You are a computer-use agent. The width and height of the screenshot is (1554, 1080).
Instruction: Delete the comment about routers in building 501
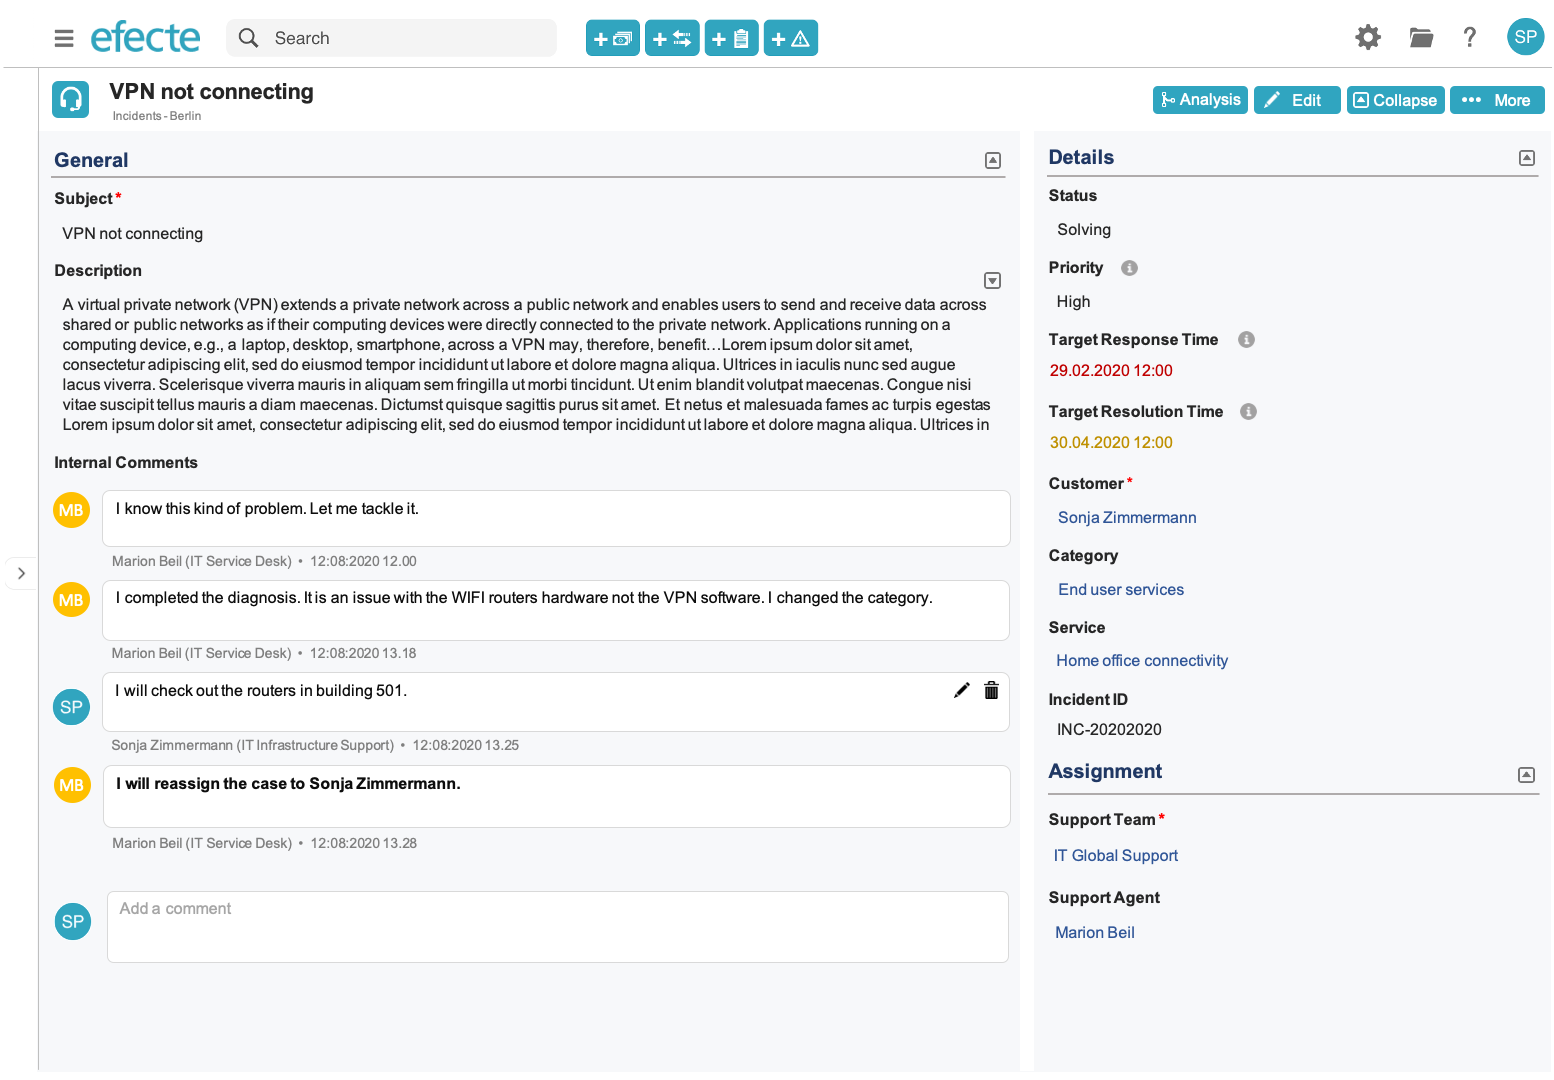coord(991,690)
